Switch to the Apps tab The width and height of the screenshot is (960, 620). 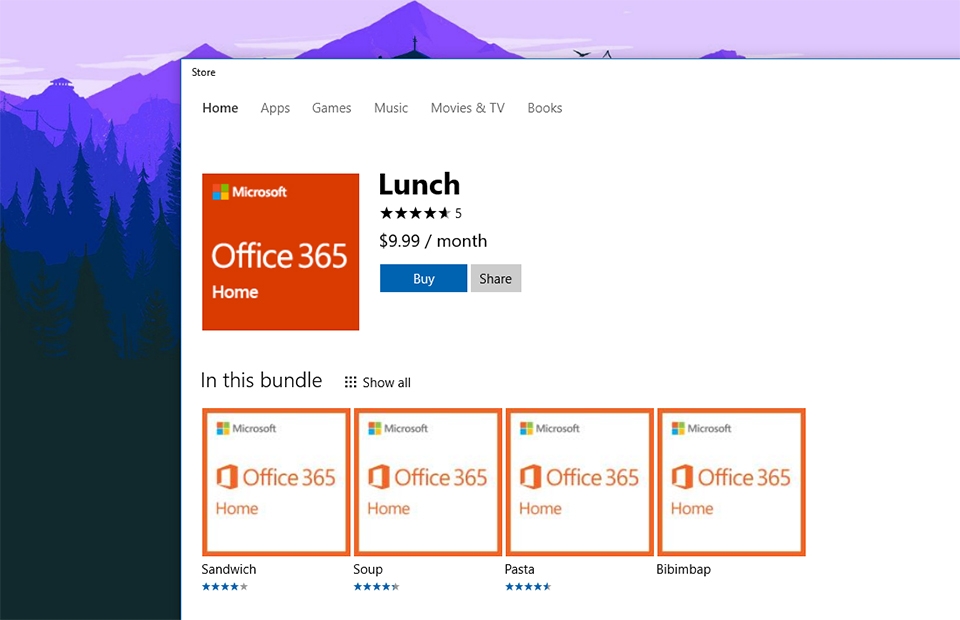point(275,107)
